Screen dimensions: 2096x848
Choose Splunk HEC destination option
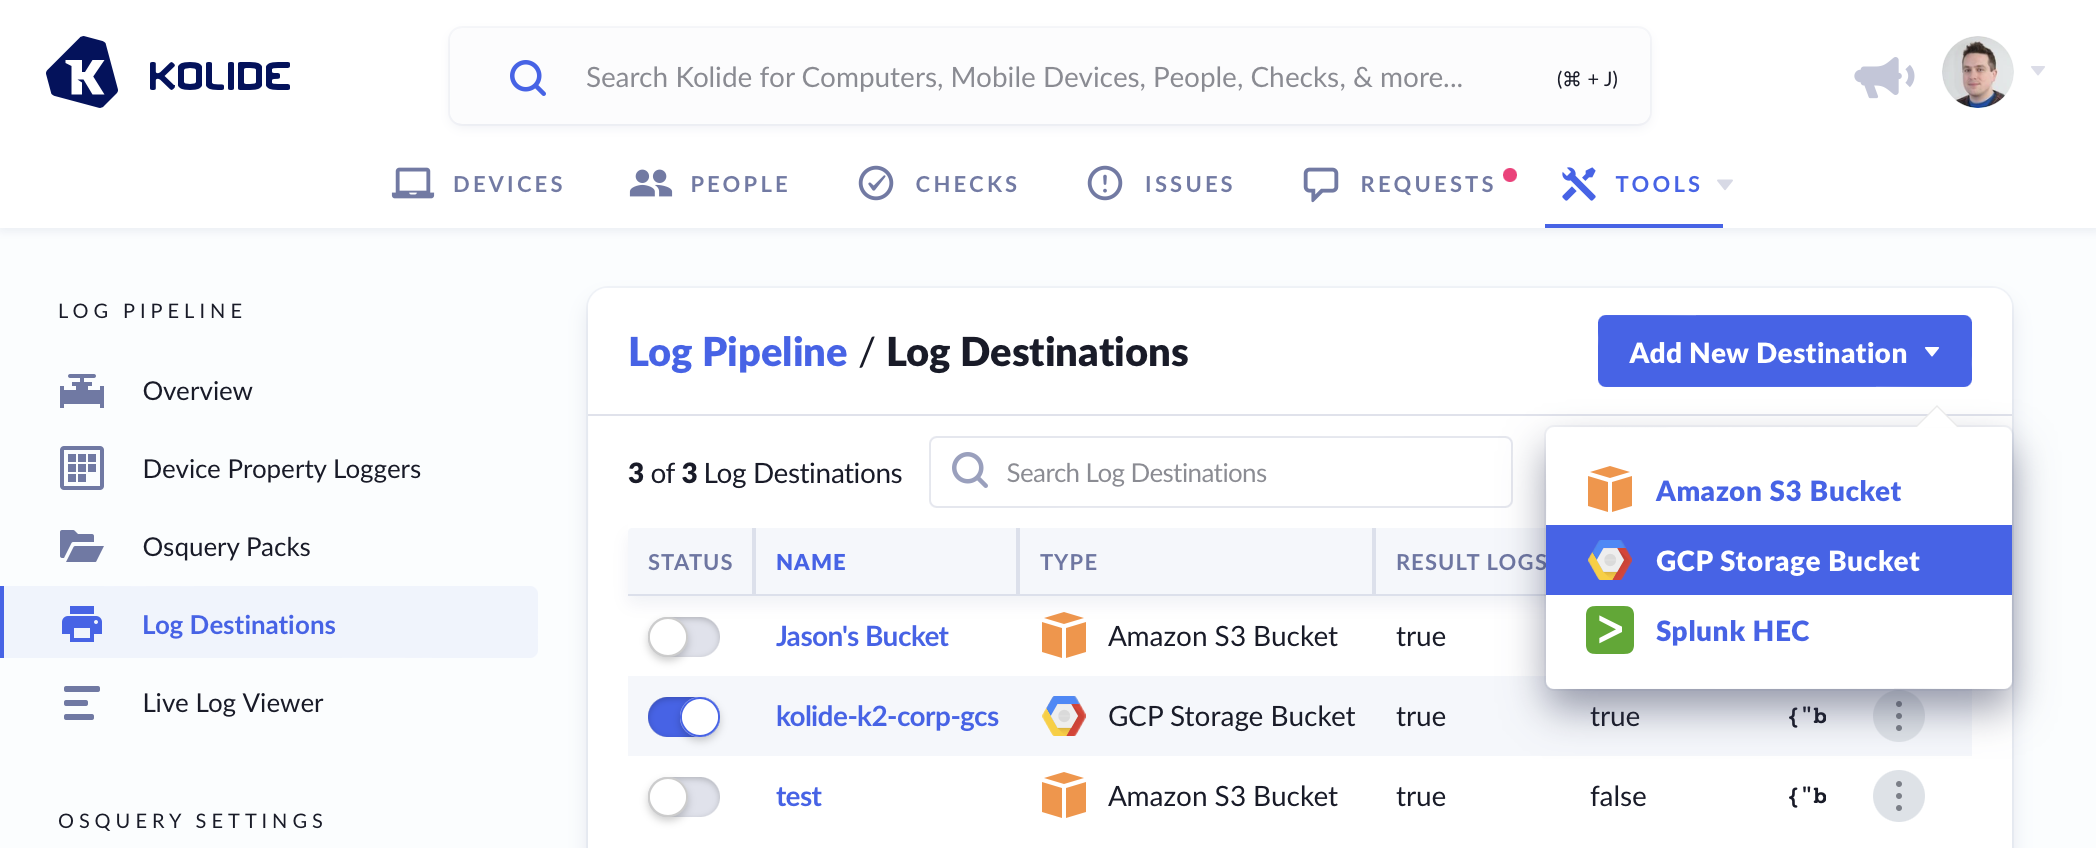(1732, 631)
